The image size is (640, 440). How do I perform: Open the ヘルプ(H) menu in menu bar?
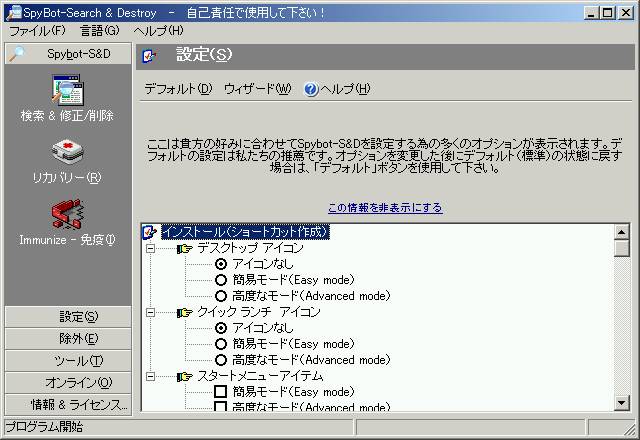click(158, 31)
